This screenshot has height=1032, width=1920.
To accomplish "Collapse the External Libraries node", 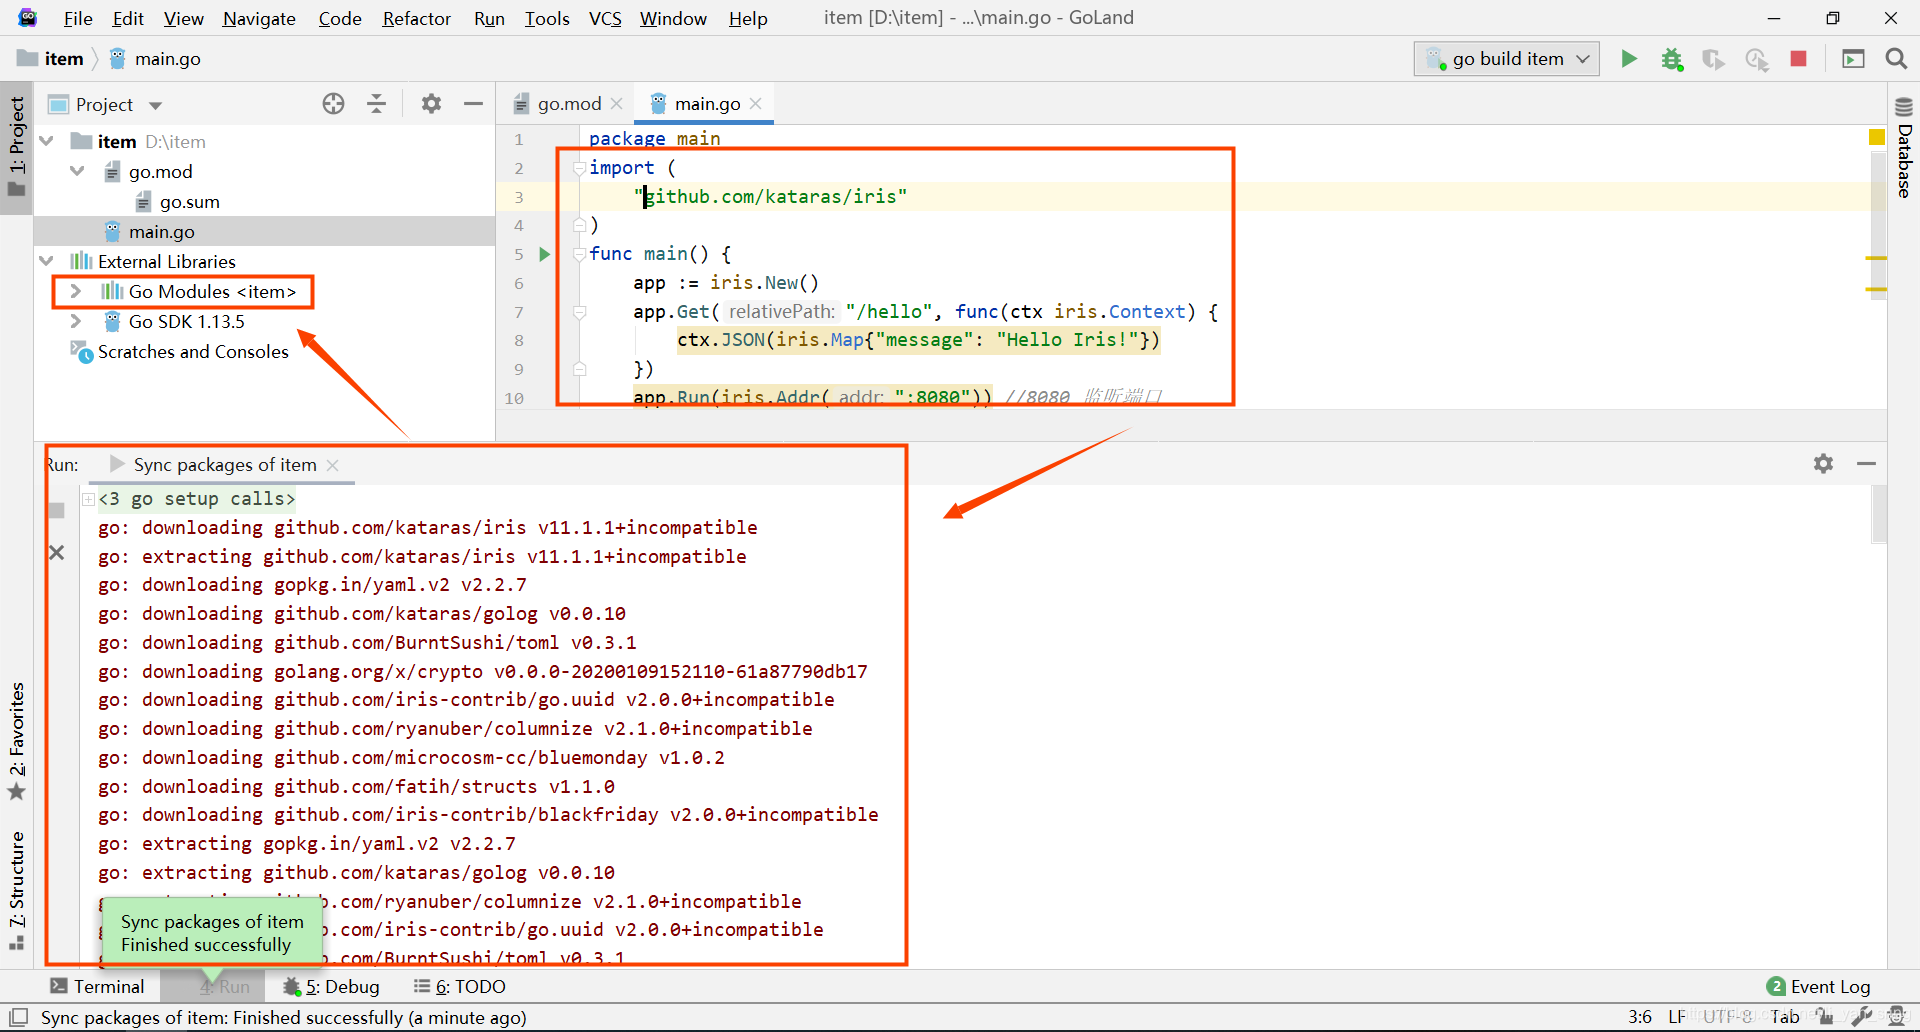I will [x=47, y=262].
